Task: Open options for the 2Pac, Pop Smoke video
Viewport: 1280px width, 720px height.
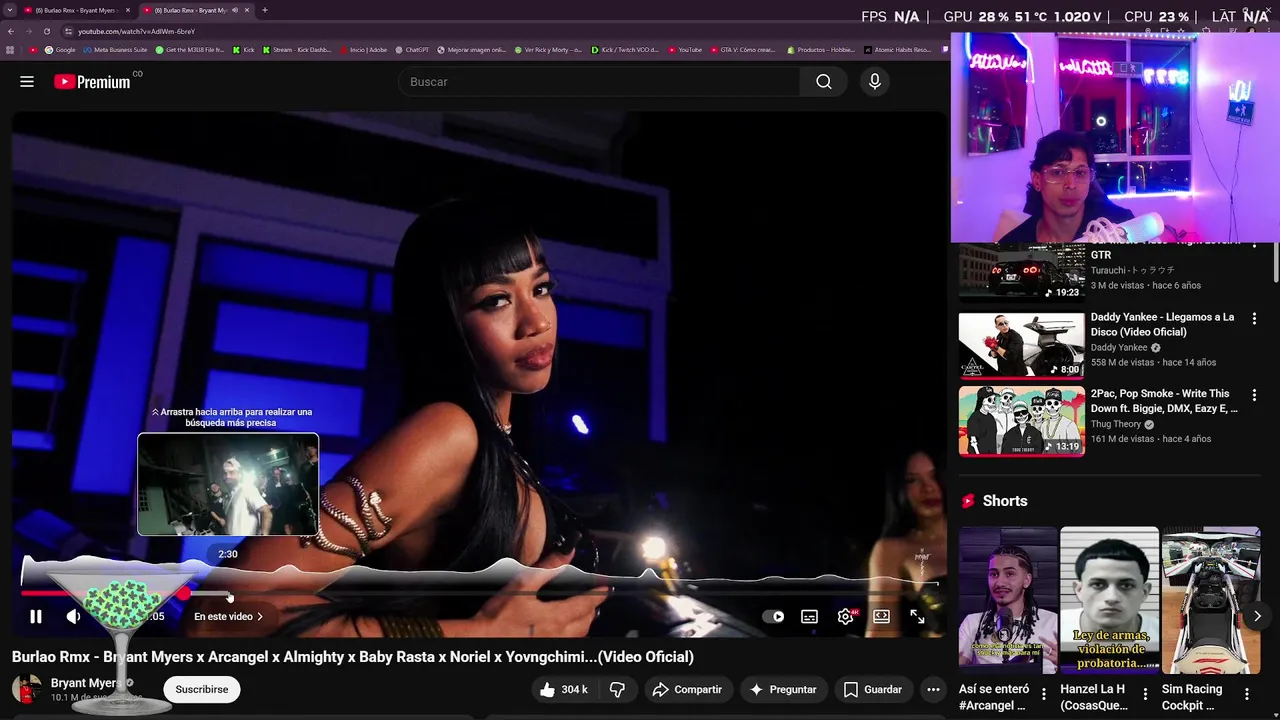Action: click(x=1254, y=396)
